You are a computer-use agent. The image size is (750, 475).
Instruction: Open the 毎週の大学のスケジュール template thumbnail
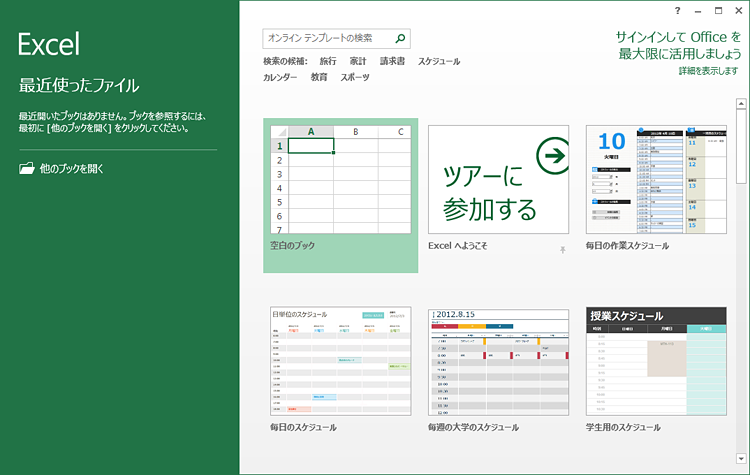498,361
